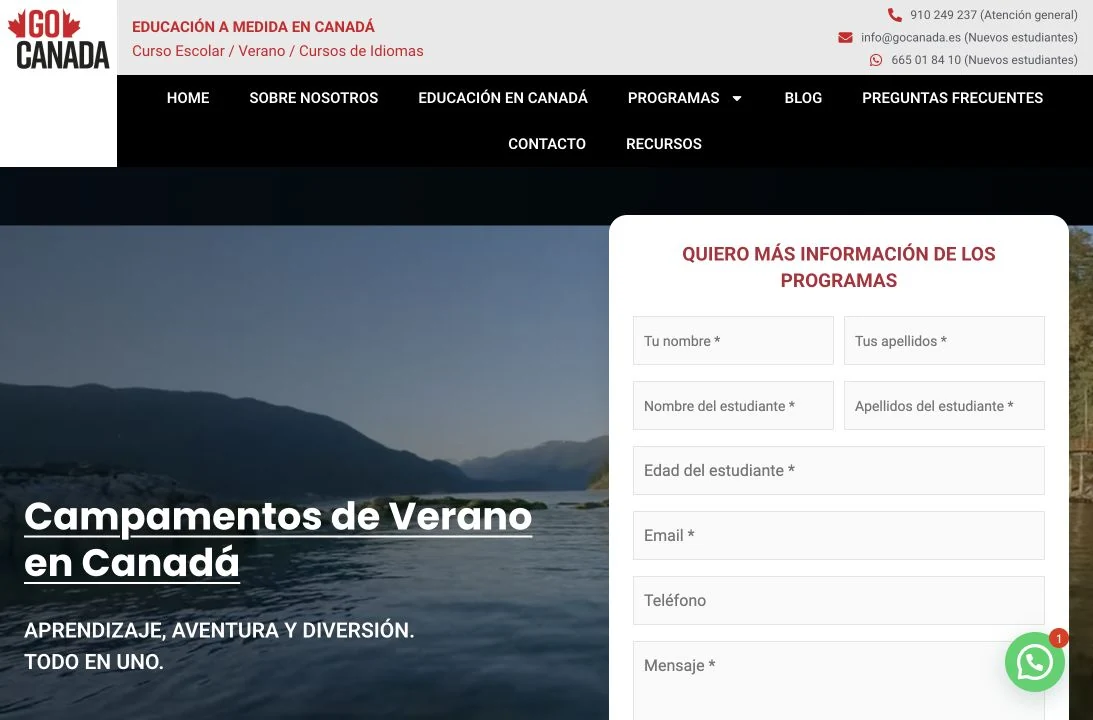Click the envelope icon beside info@gocanada.es
The width and height of the screenshot is (1093, 720).
(845, 38)
